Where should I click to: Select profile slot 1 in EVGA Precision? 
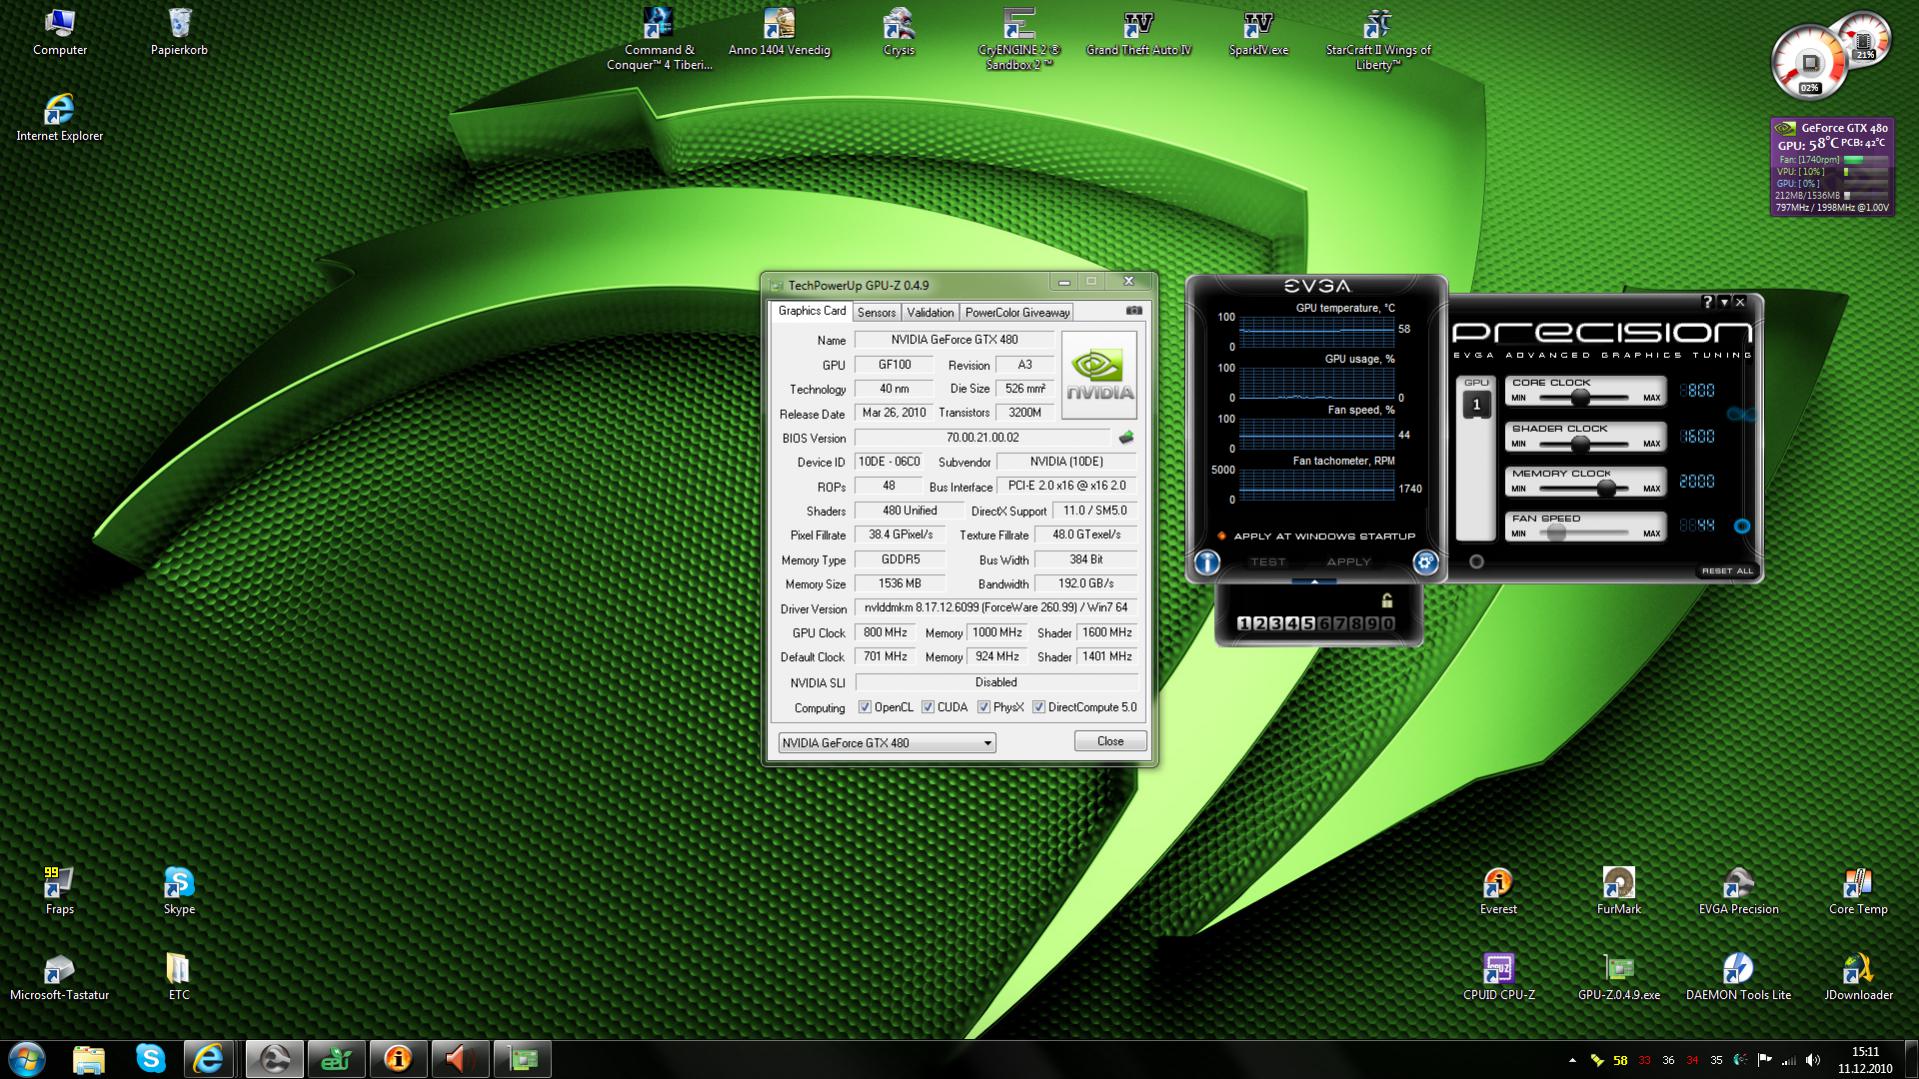point(1244,624)
